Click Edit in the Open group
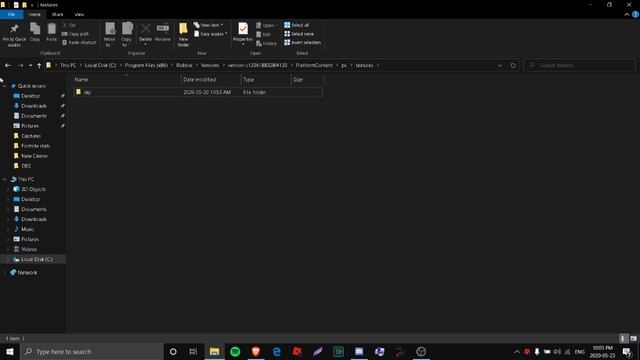Viewport: 640px width, 360px height. pos(264,34)
